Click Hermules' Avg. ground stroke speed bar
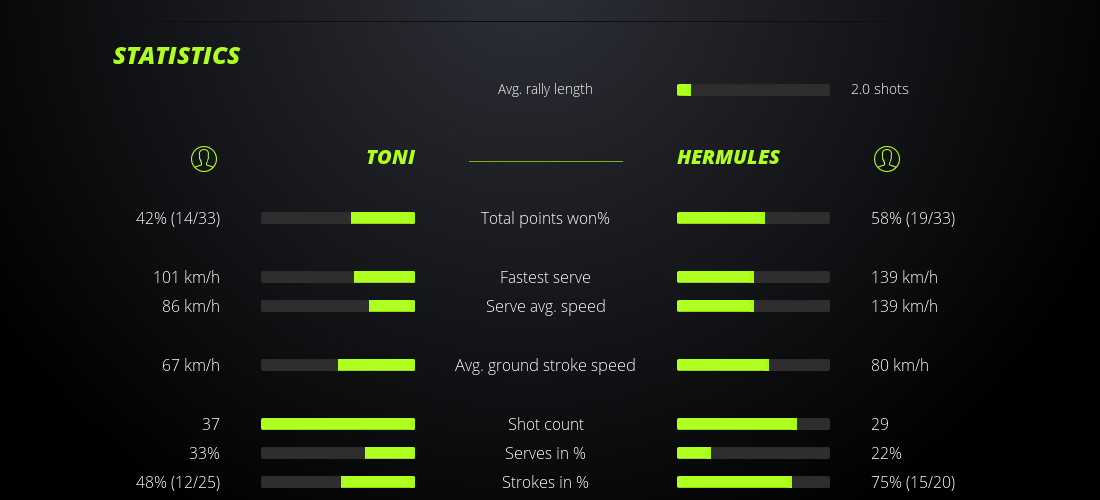The width and height of the screenshot is (1100, 500). [x=753, y=365]
